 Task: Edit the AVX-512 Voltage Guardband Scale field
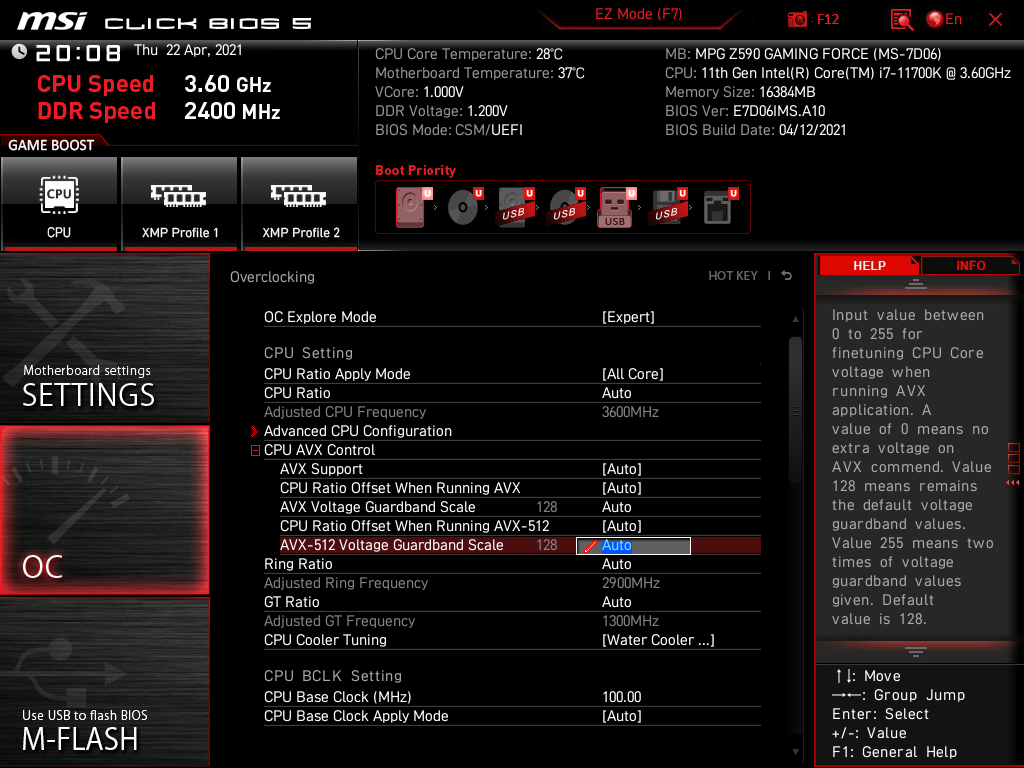633,545
